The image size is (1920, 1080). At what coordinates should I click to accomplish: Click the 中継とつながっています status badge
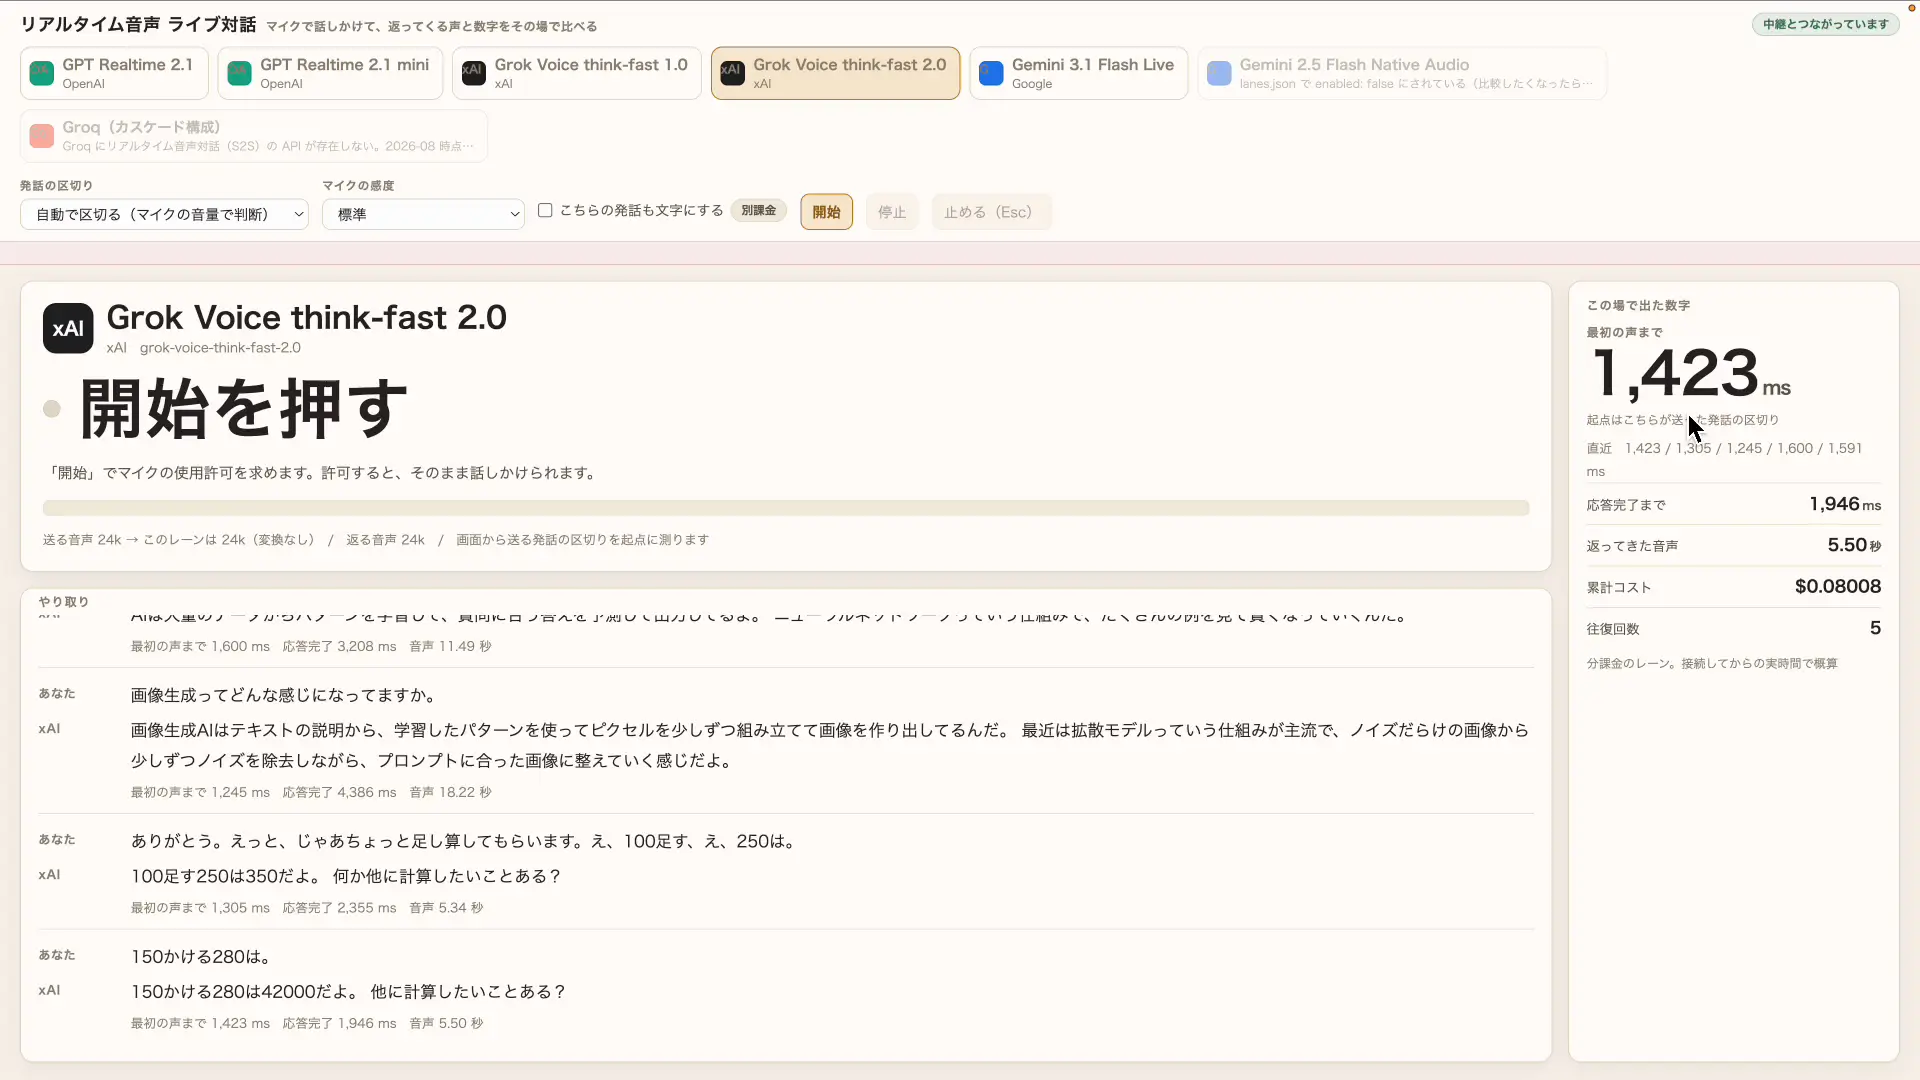[x=1825, y=24]
